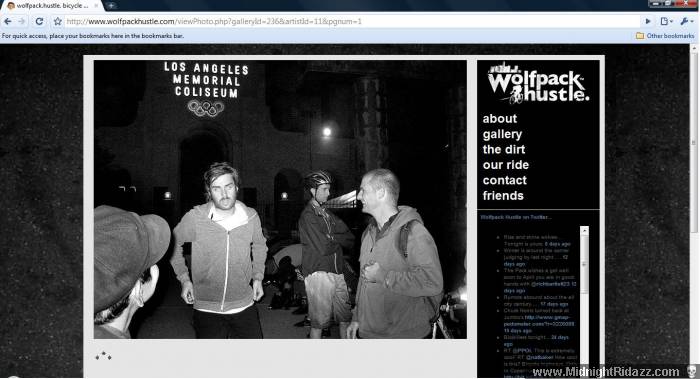
Task: Reload the current page
Action: (x=39, y=21)
